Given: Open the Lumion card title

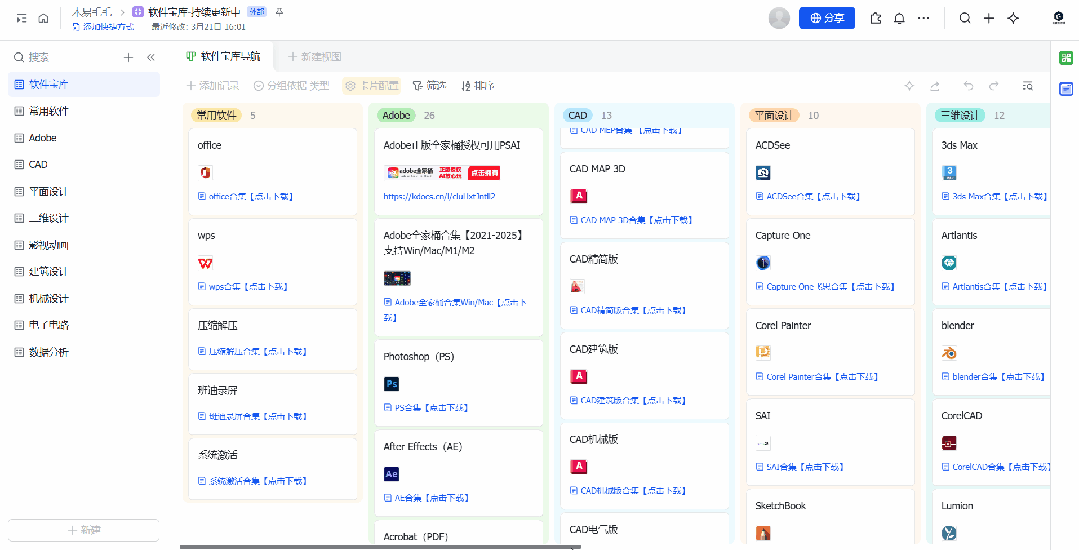Looking at the screenshot, I should 957,505.
